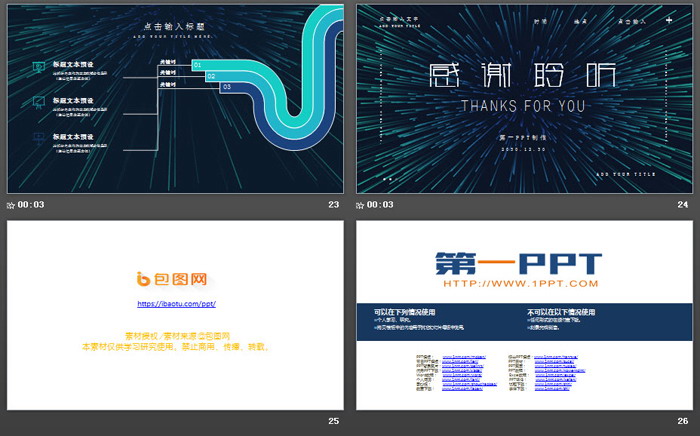The width and height of the screenshot is (700, 436).
Task: Click the HTTP://WWW.1PPT.COM address text
Action: tap(521, 284)
